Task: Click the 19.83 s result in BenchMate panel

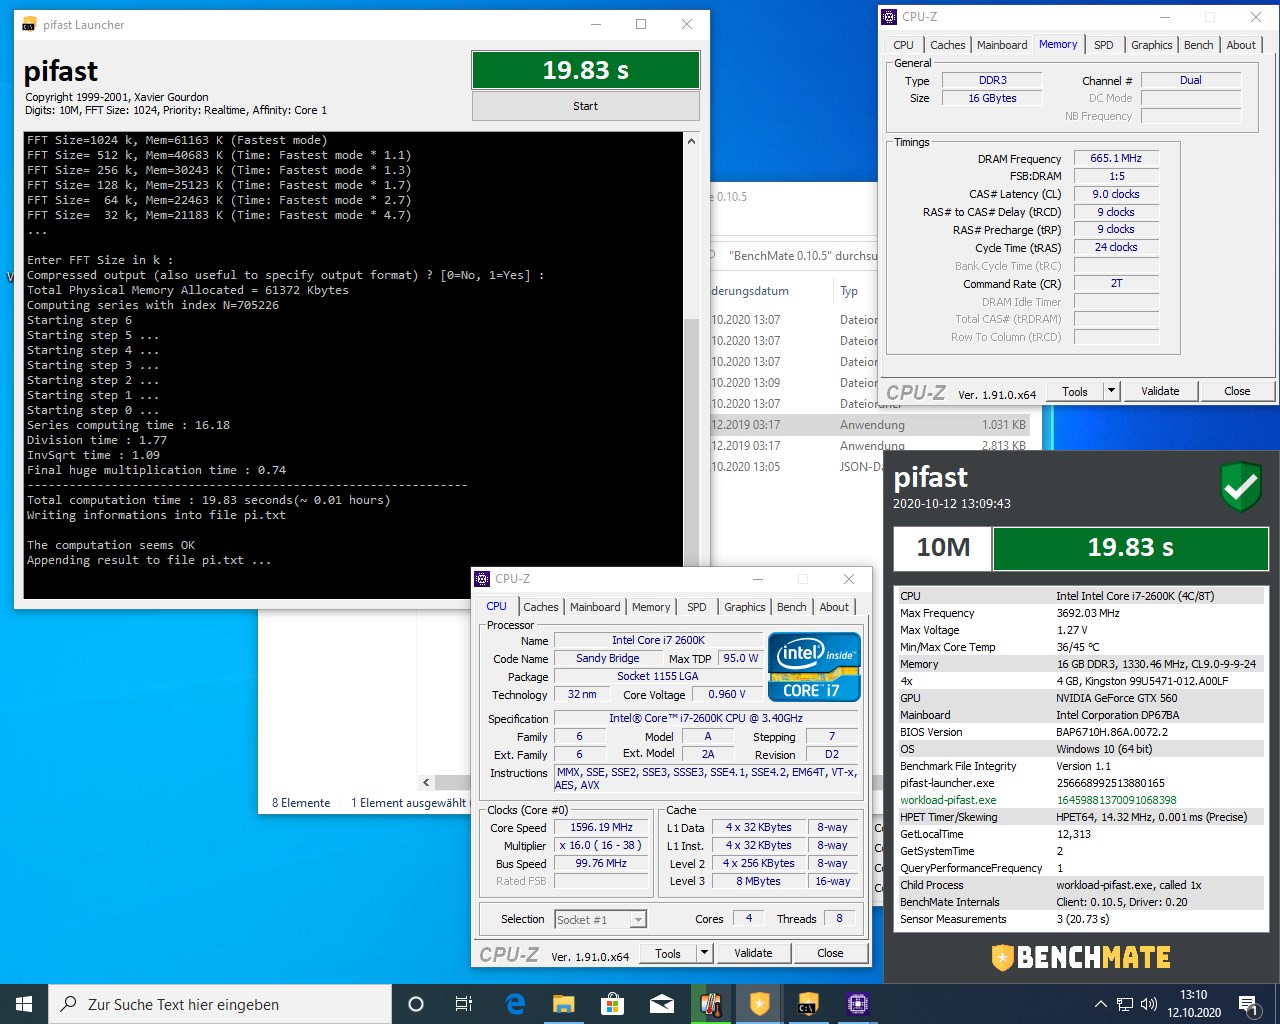Action: coord(1131,548)
